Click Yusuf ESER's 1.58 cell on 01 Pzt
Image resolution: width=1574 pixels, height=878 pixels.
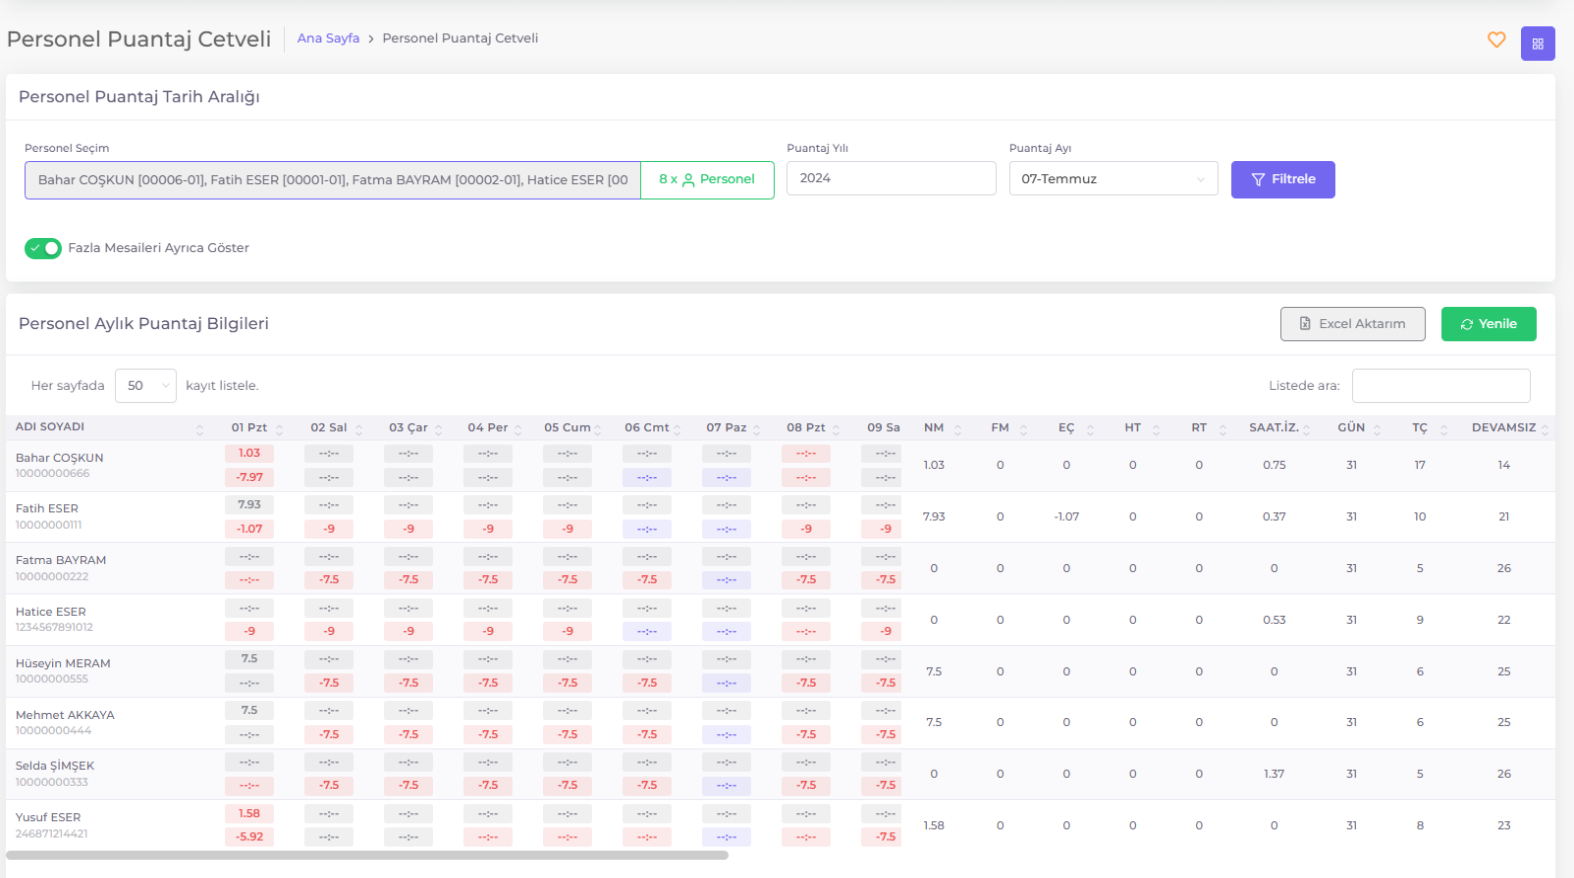pyautogui.click(x=249, y=814)
